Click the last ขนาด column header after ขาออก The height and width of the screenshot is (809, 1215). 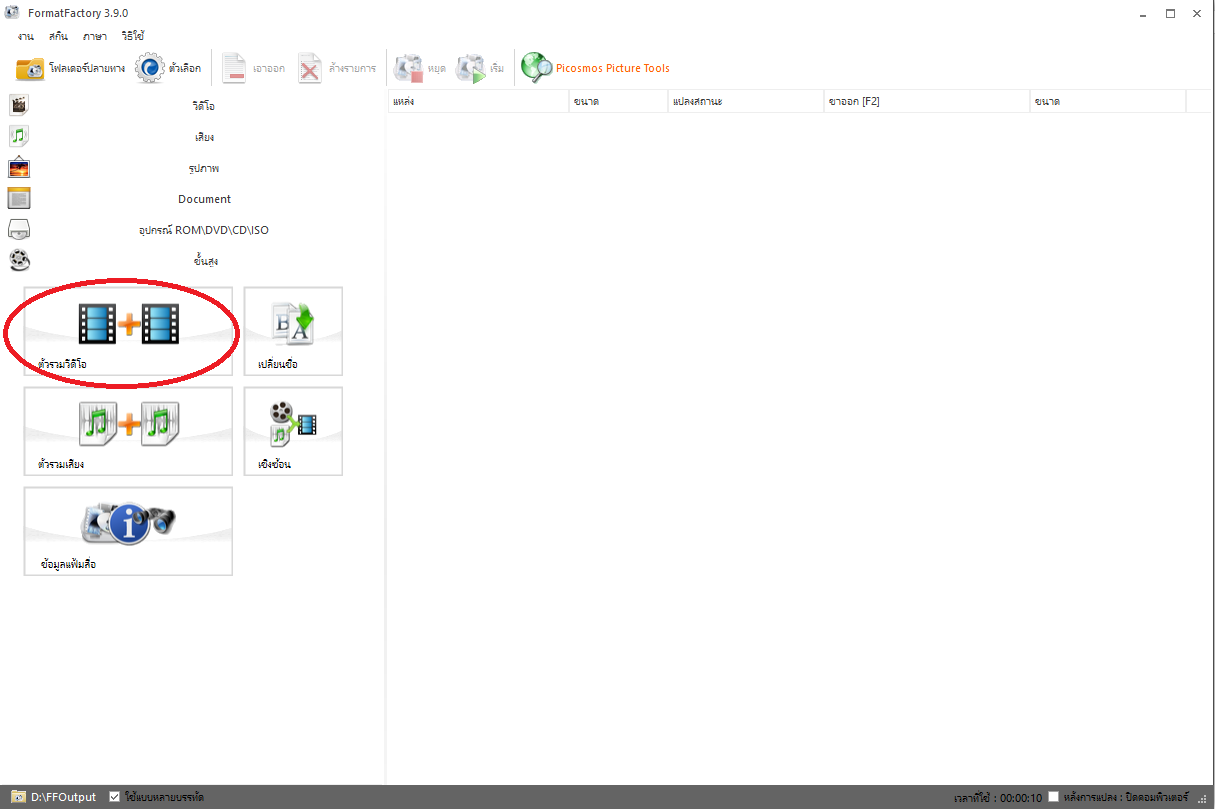(x=1108, y=101)
